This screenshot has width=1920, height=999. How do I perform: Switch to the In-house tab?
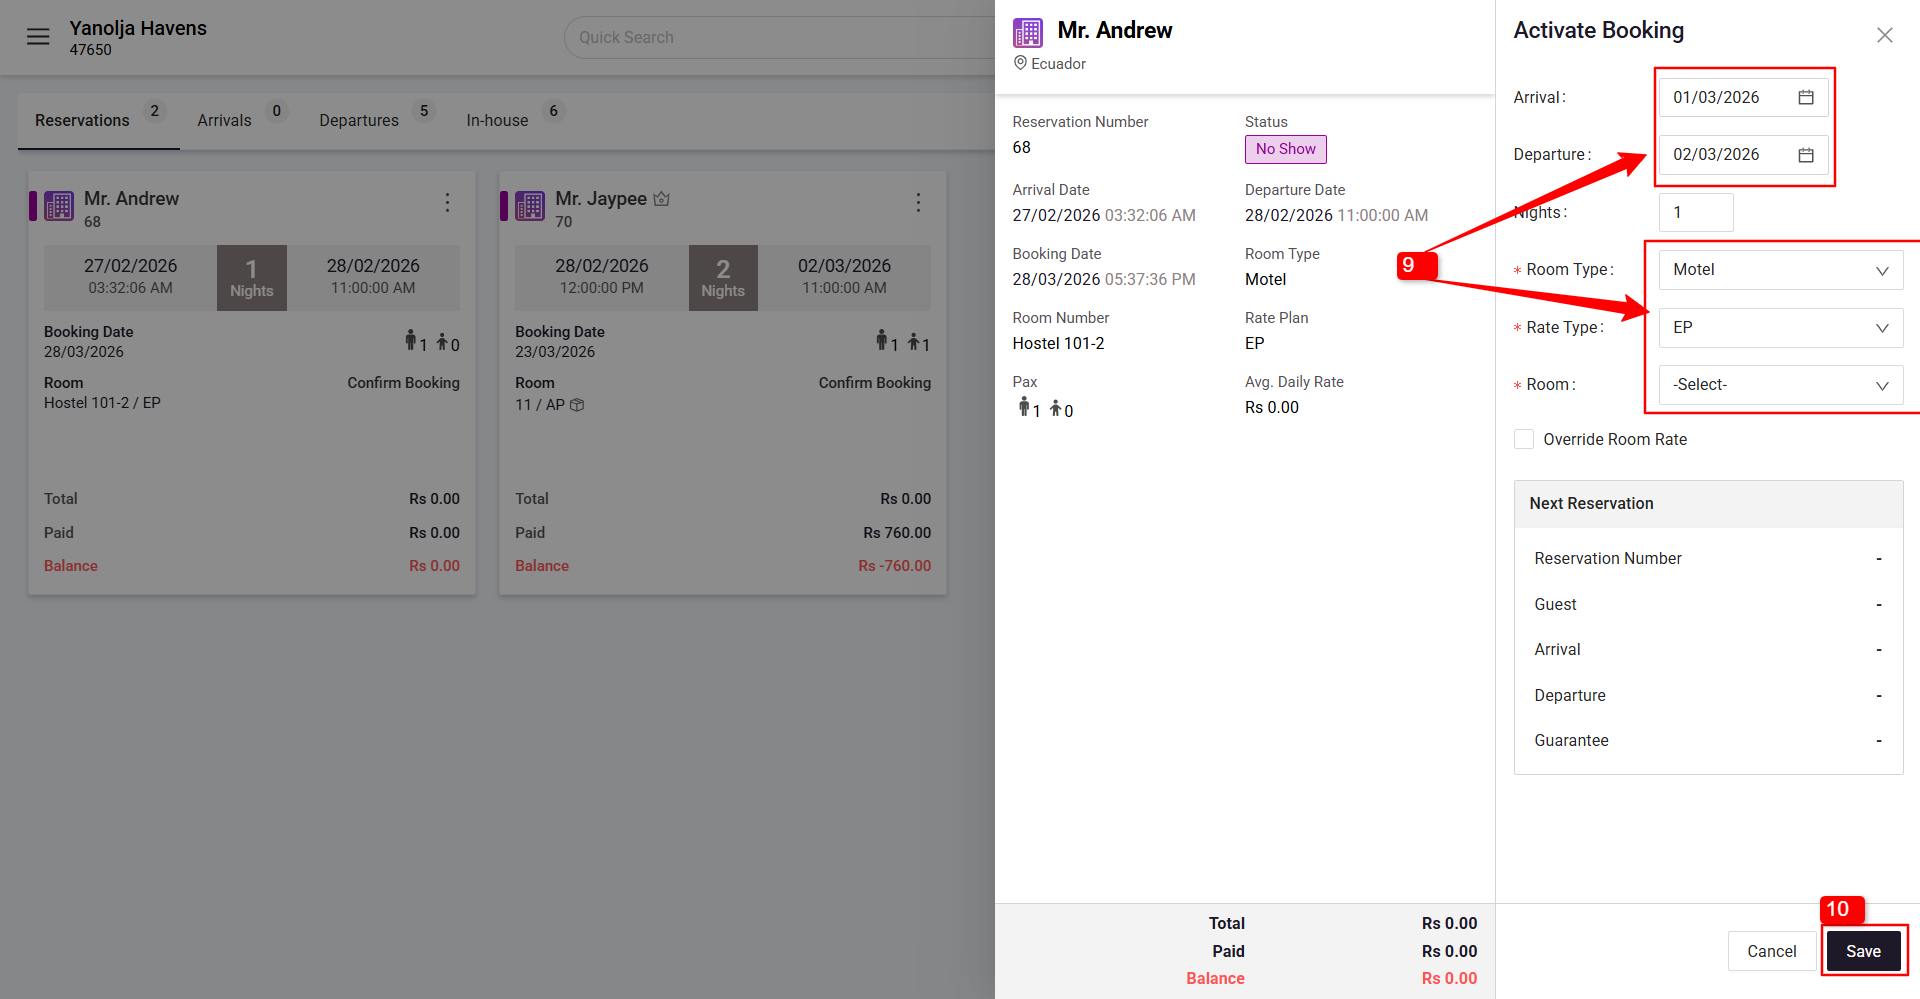coord(514,120)
